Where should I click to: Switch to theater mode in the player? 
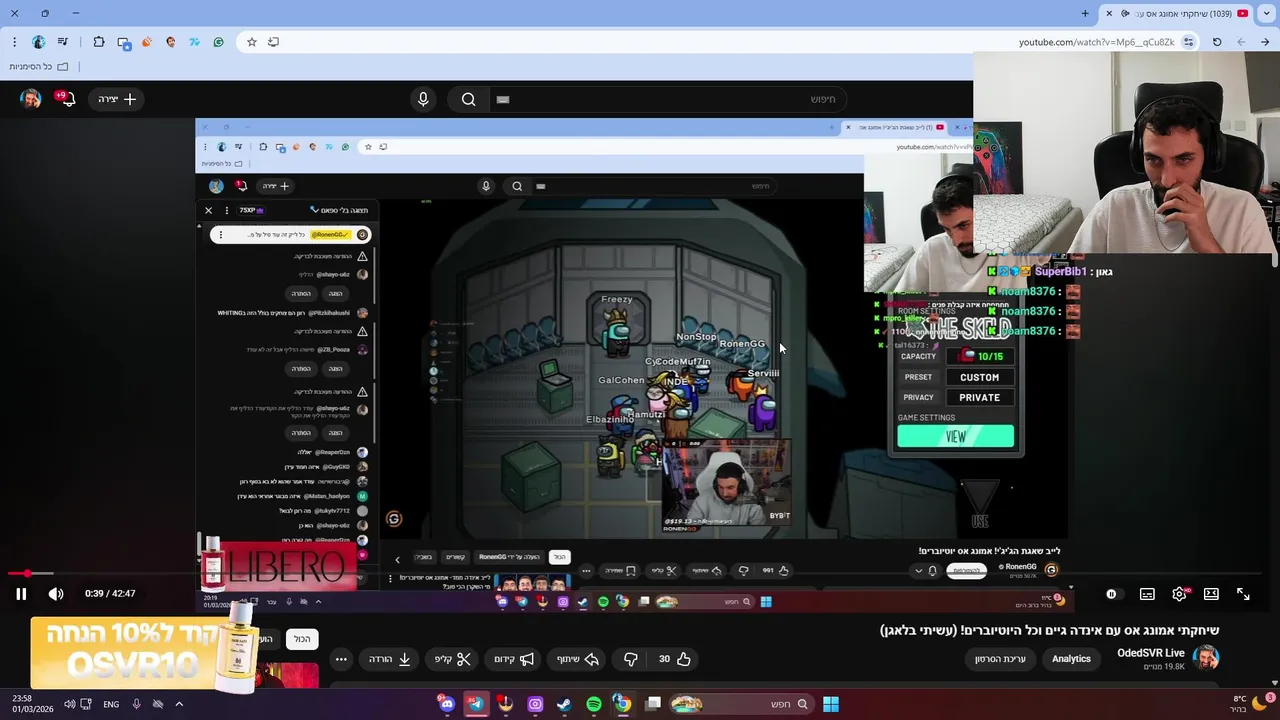[1211, 594]
